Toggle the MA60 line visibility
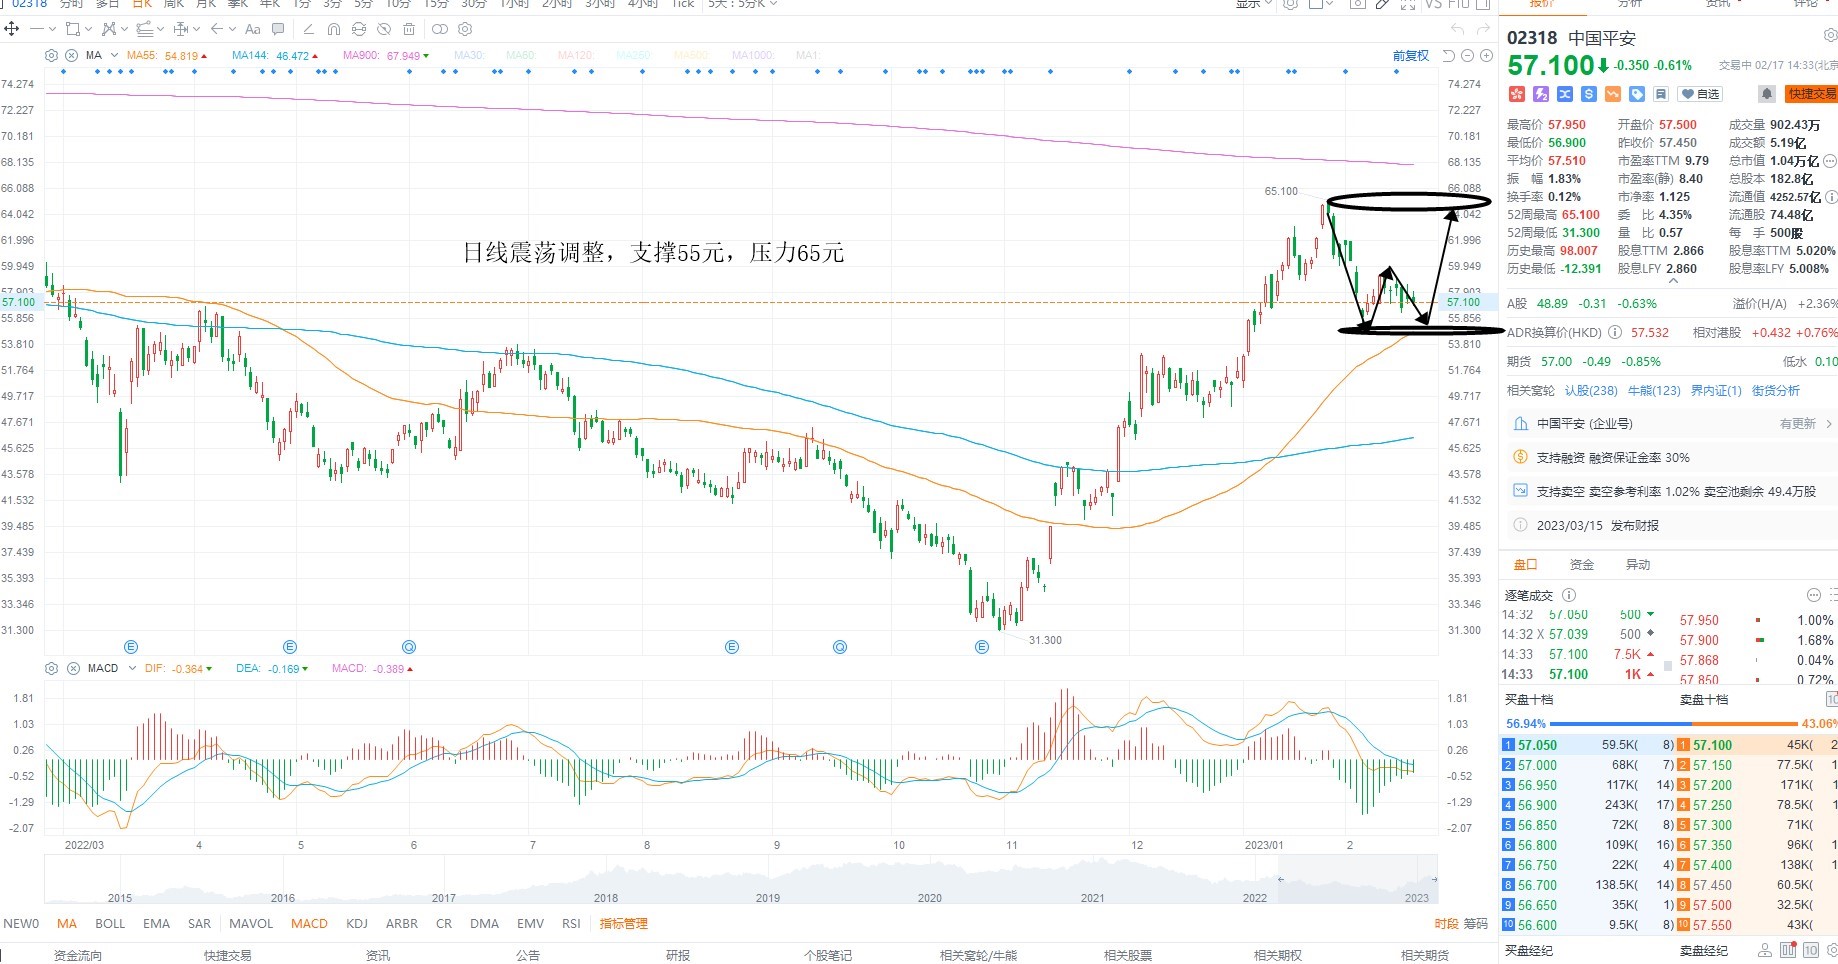1838x964 pixels. coord(521,56)
